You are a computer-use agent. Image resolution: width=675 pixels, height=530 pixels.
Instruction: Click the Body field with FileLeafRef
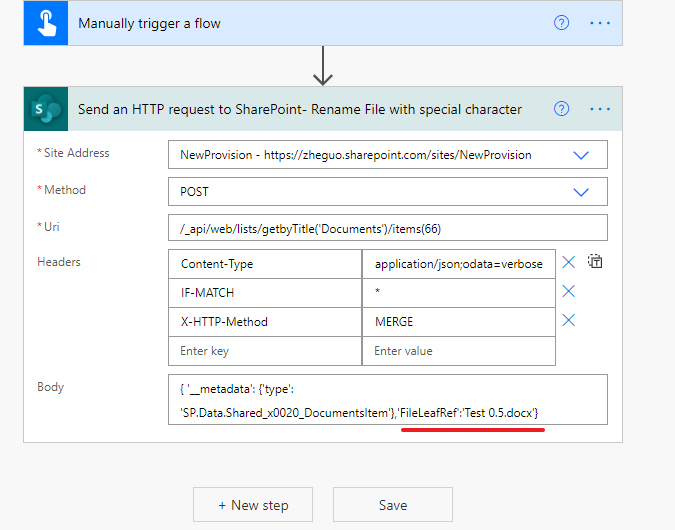tap(388, 400)
